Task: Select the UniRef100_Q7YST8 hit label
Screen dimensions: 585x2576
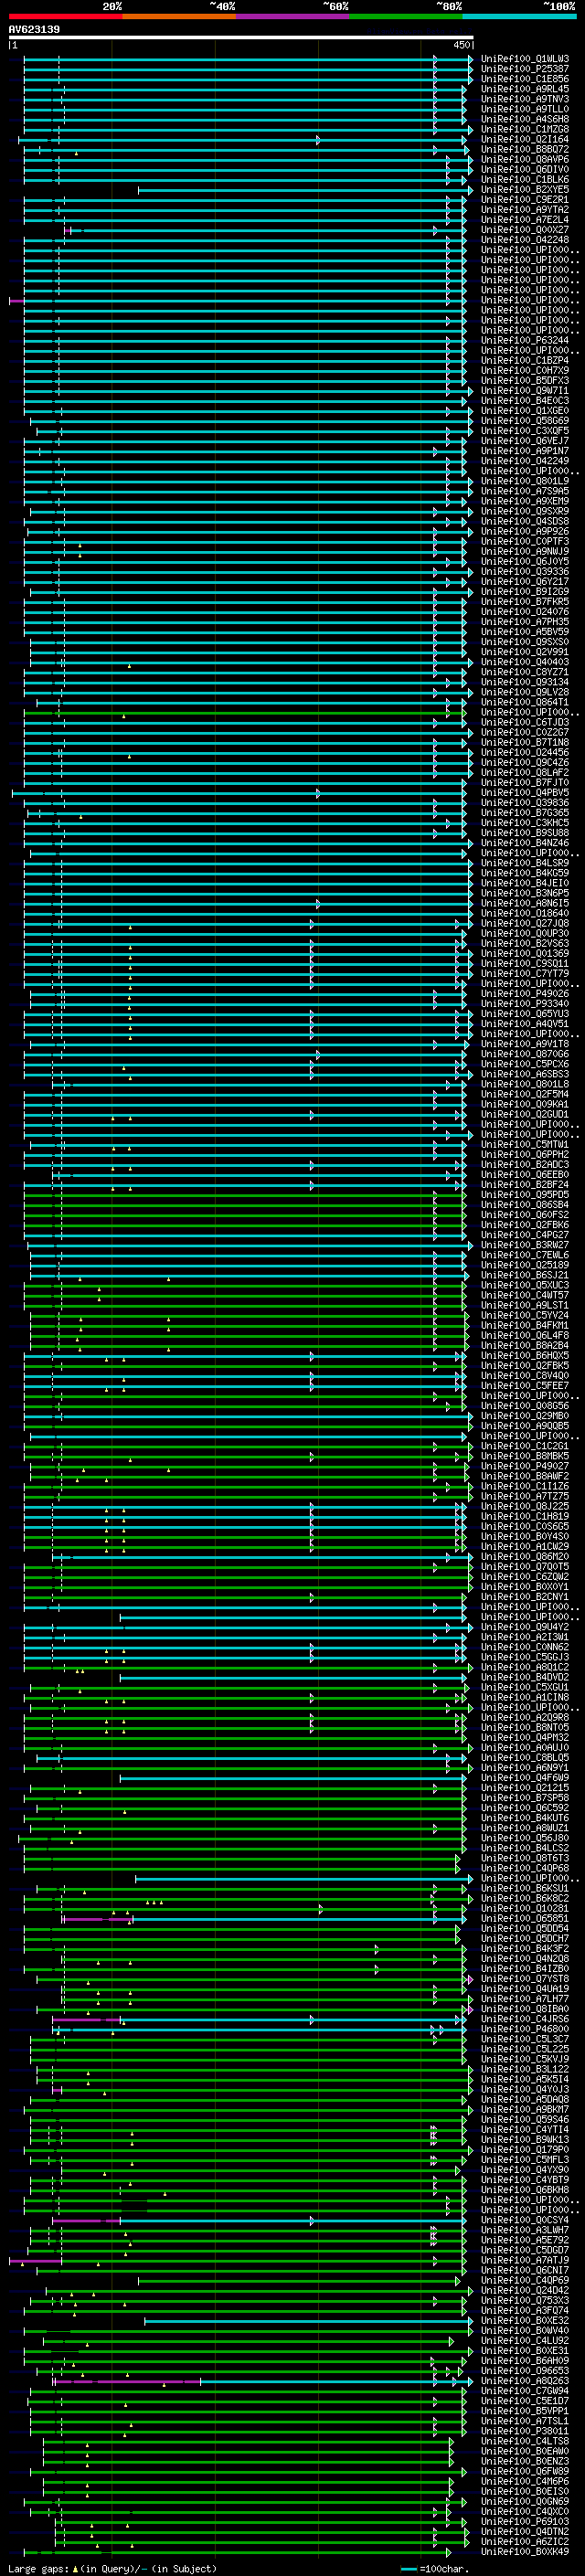Action: click(x=525, y=1979)
